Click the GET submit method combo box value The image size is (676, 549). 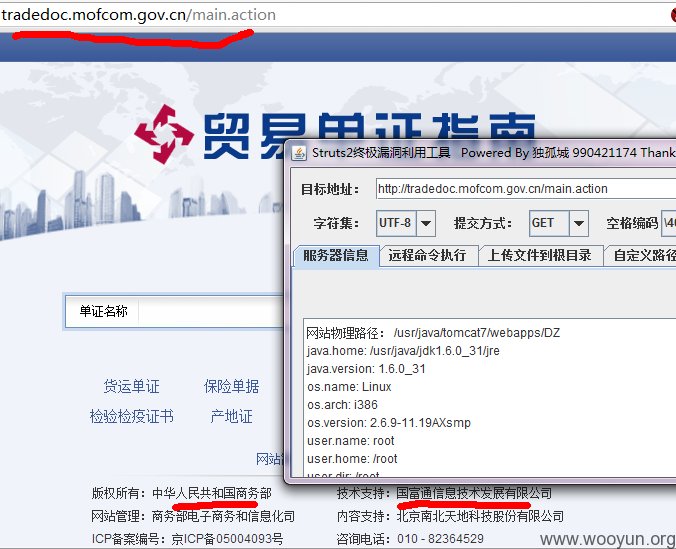(549, 223)
